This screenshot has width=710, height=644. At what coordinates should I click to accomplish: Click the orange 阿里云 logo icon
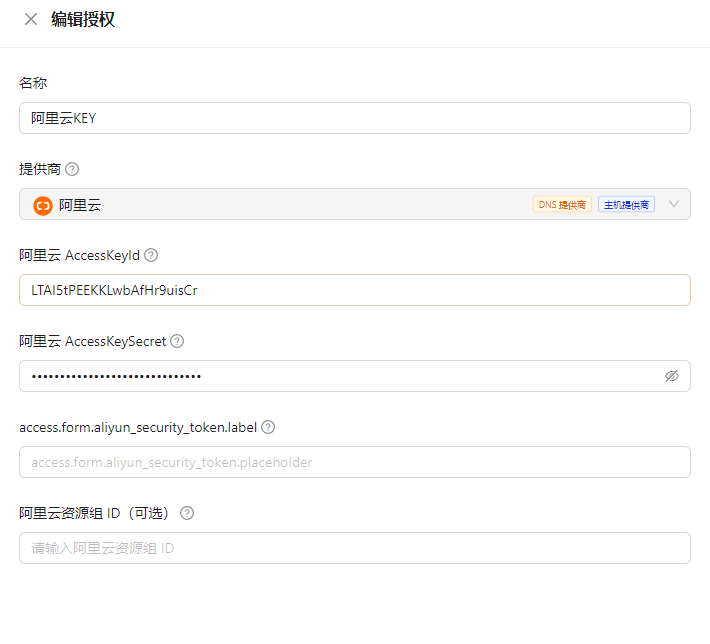(43, 205)
